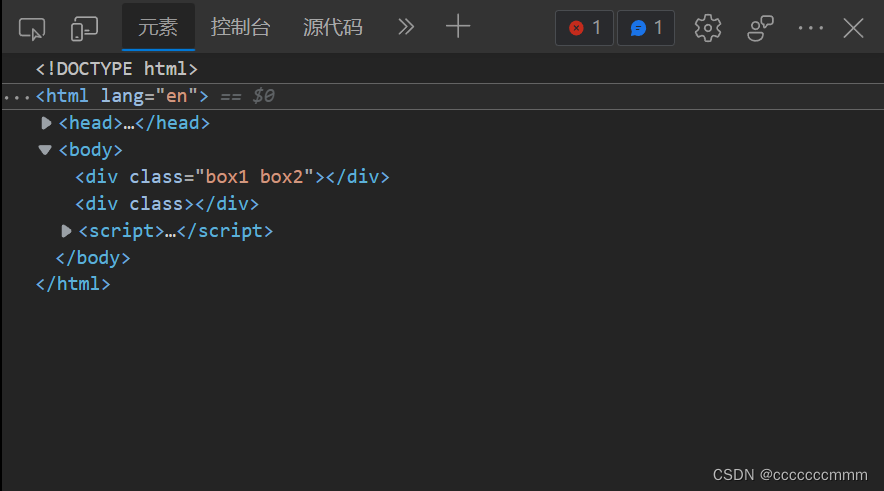Screen dimensions: 884x491
Task: Click the "en" lang attribute value
Action: point(176,96)
